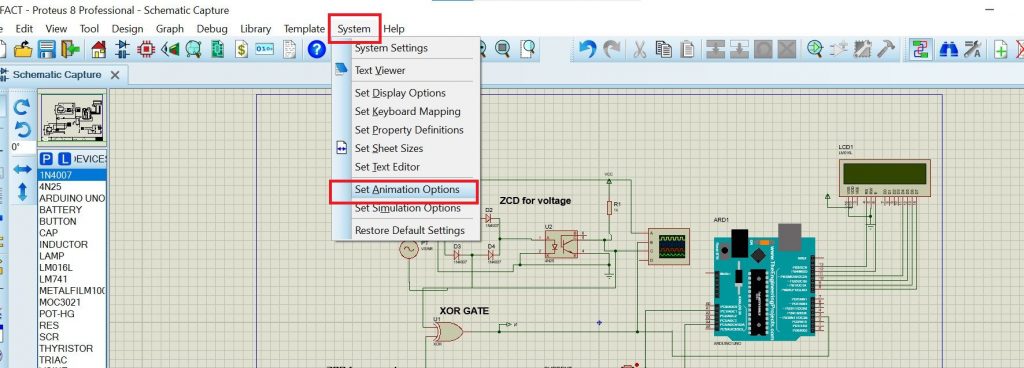Click the Decompose hammer icon

886,49
